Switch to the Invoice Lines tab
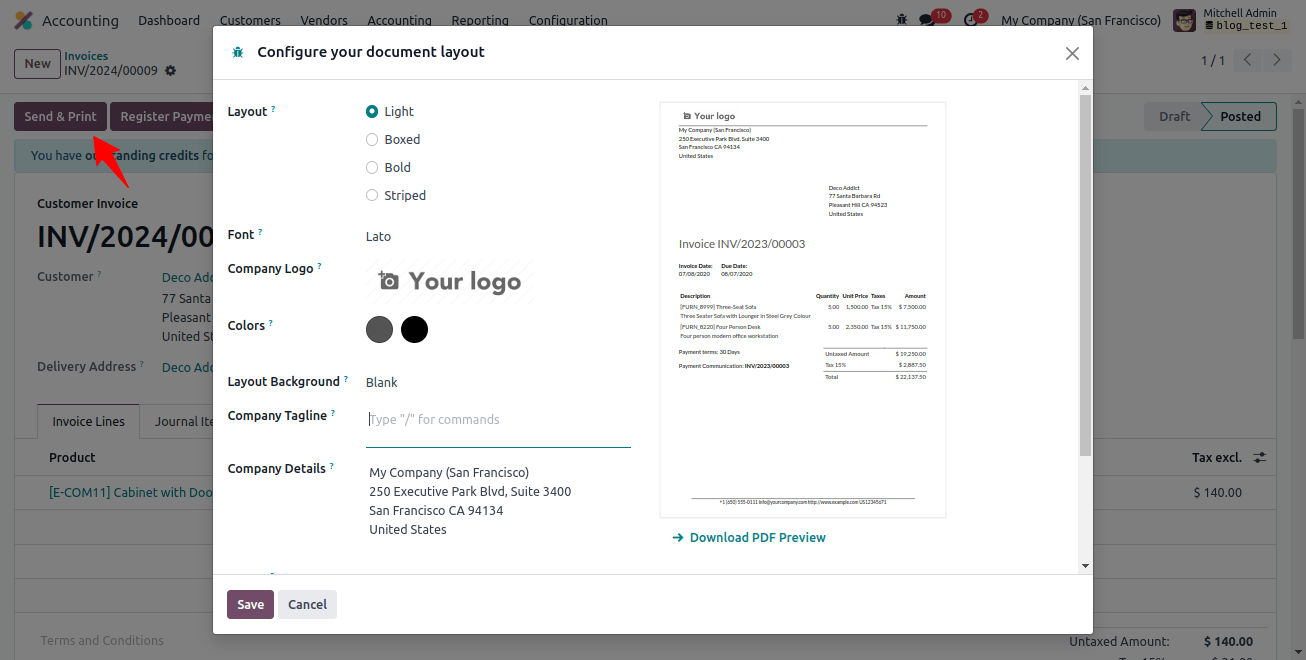This screenshot has width=1306, height=660. (89, 421)
